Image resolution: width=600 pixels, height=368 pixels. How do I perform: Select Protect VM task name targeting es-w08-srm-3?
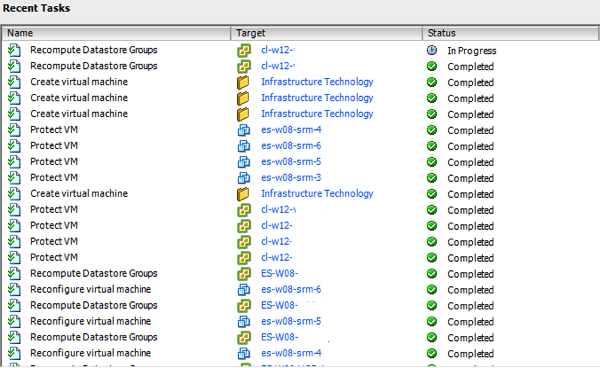pyautogui.click(x=54, y=178)
